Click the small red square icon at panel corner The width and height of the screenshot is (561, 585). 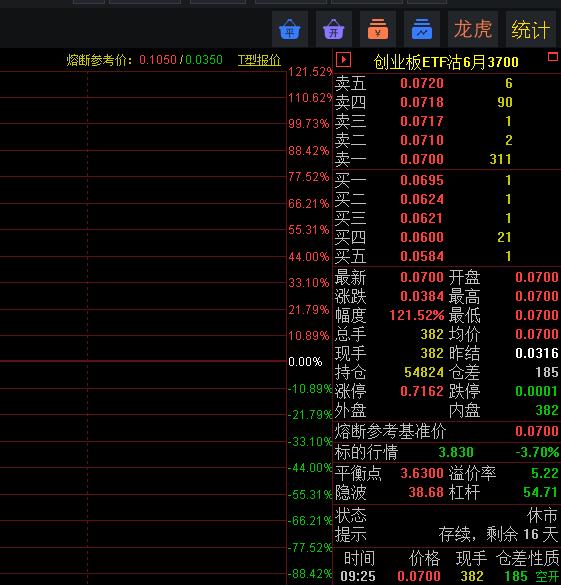tap(552, 57)
